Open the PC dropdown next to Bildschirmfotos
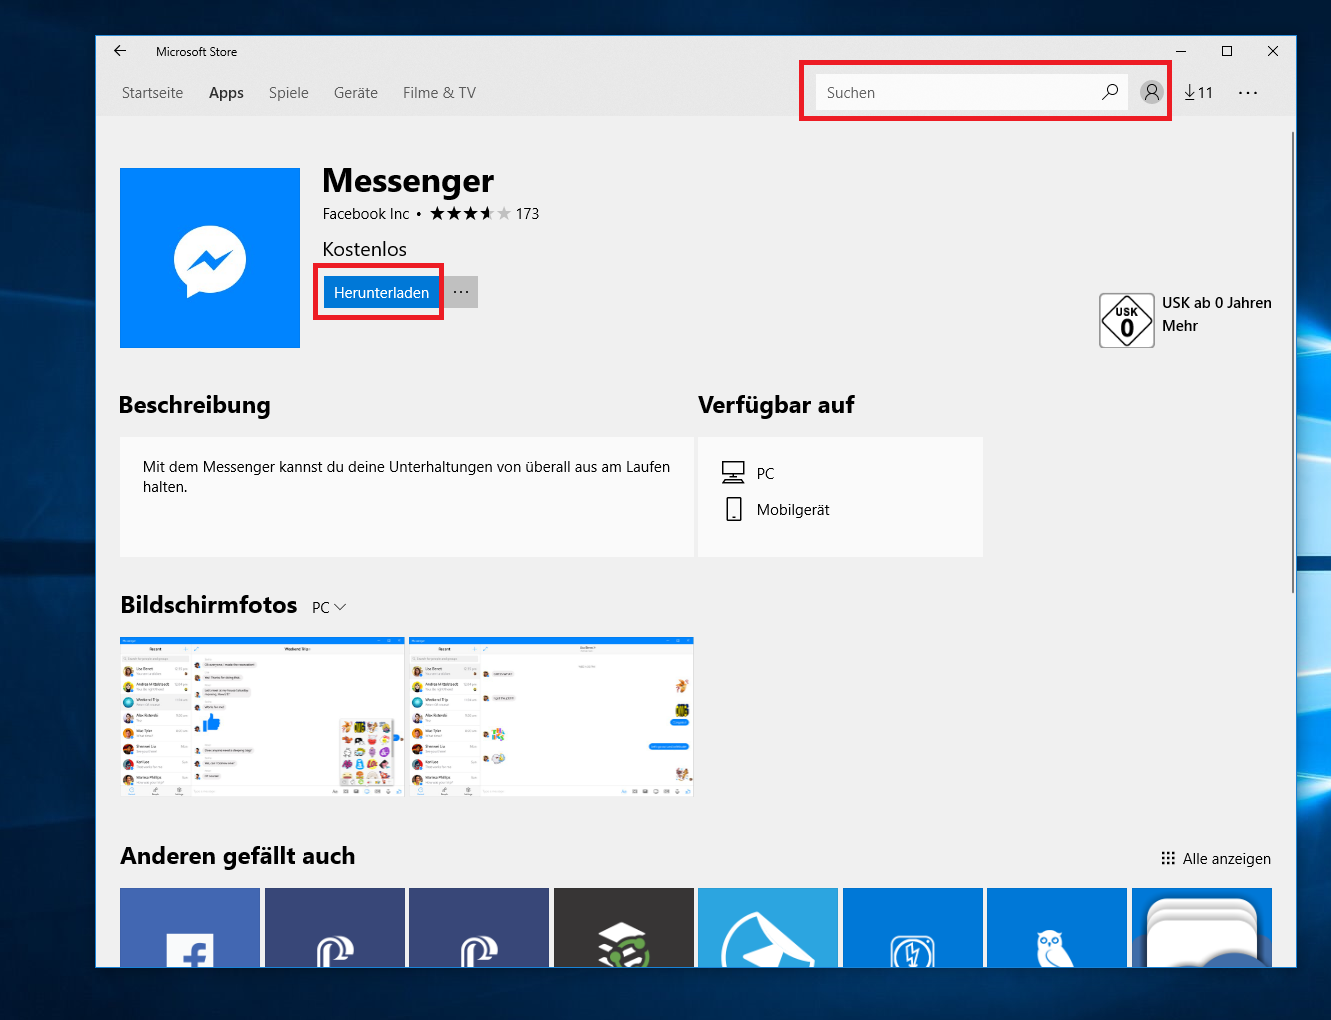 click(328, 607)
